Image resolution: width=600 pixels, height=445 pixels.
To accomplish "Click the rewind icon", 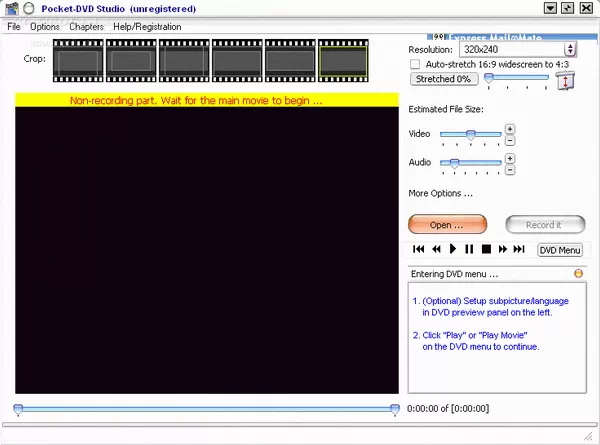I will coord(436,249).
